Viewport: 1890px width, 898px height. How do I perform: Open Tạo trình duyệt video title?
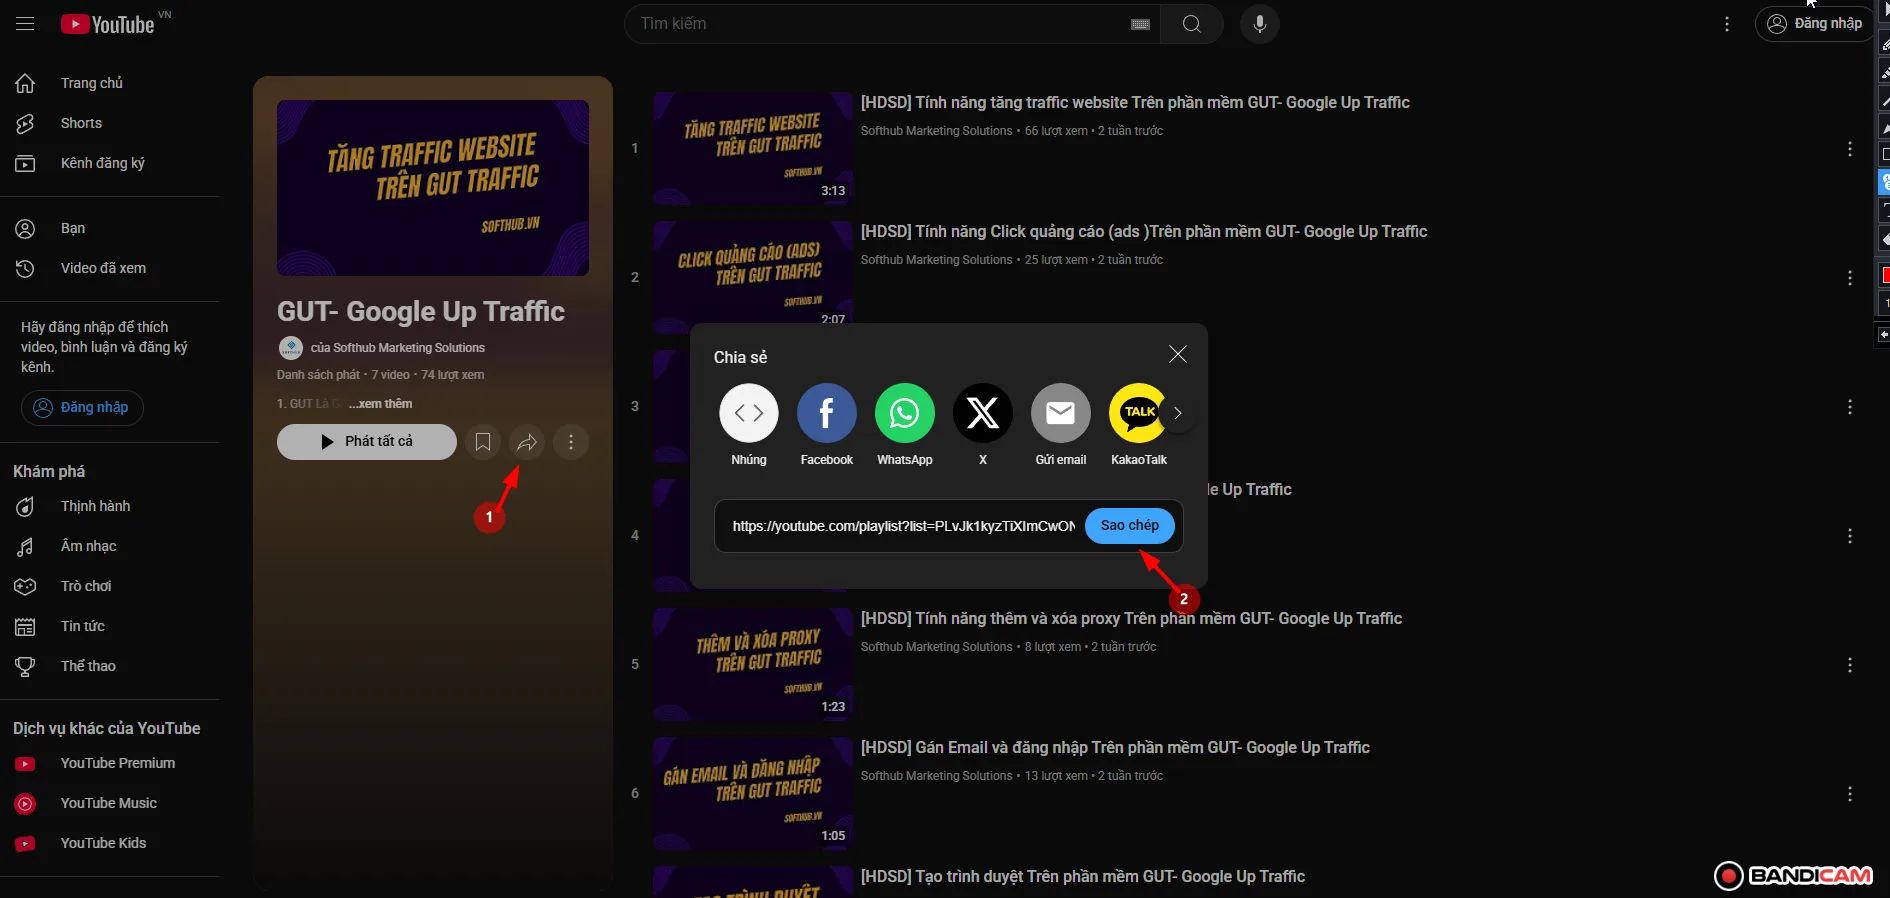[1083, 876]
